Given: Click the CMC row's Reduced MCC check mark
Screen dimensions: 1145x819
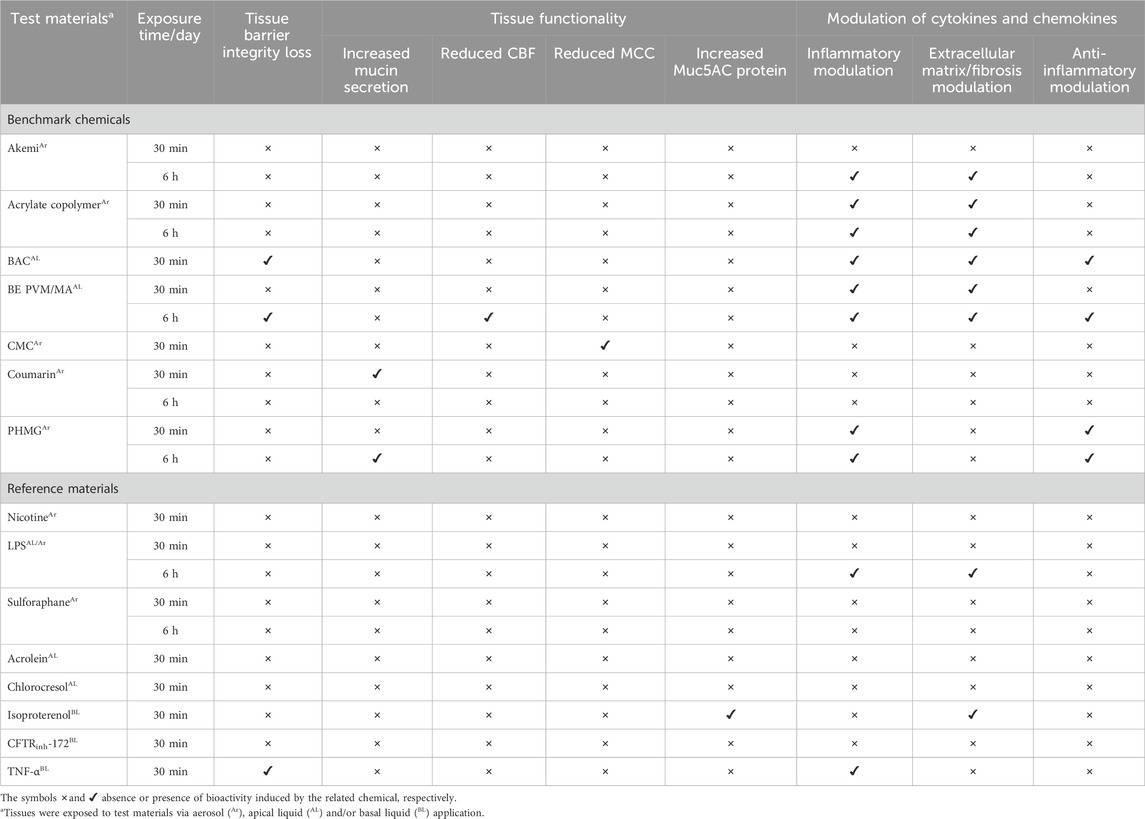Looking at the screenshot, I should click(605, 345).
